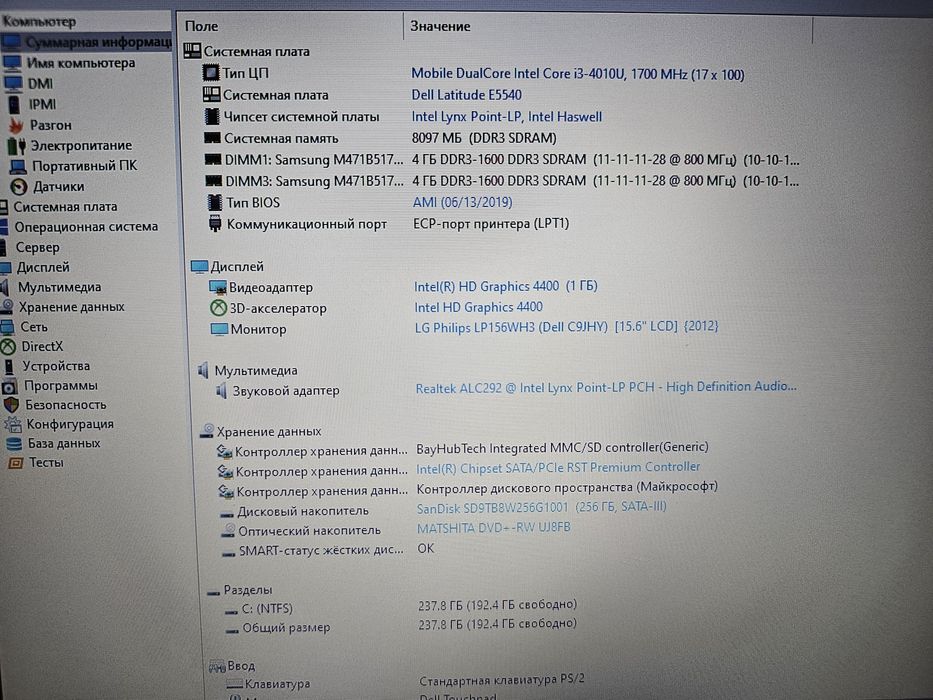Click speaker icon beside Звуковой адаптер
933x700 pixels.
222,391
